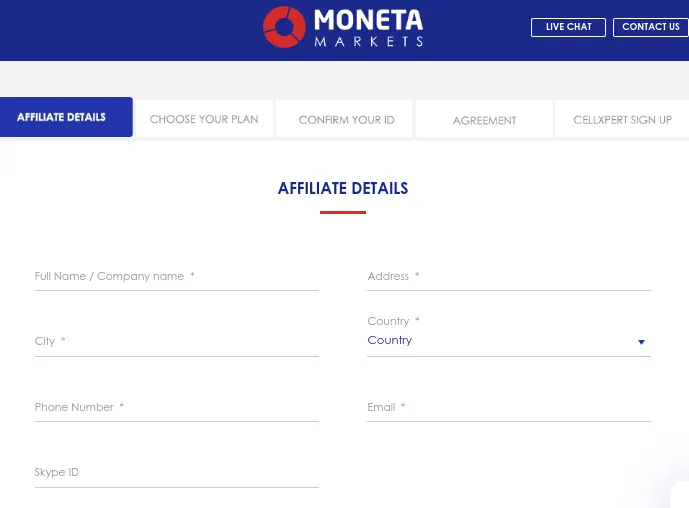Select the Skype ID field
Viewport: 689px width, 508px height.
click(x=176, y=473)
